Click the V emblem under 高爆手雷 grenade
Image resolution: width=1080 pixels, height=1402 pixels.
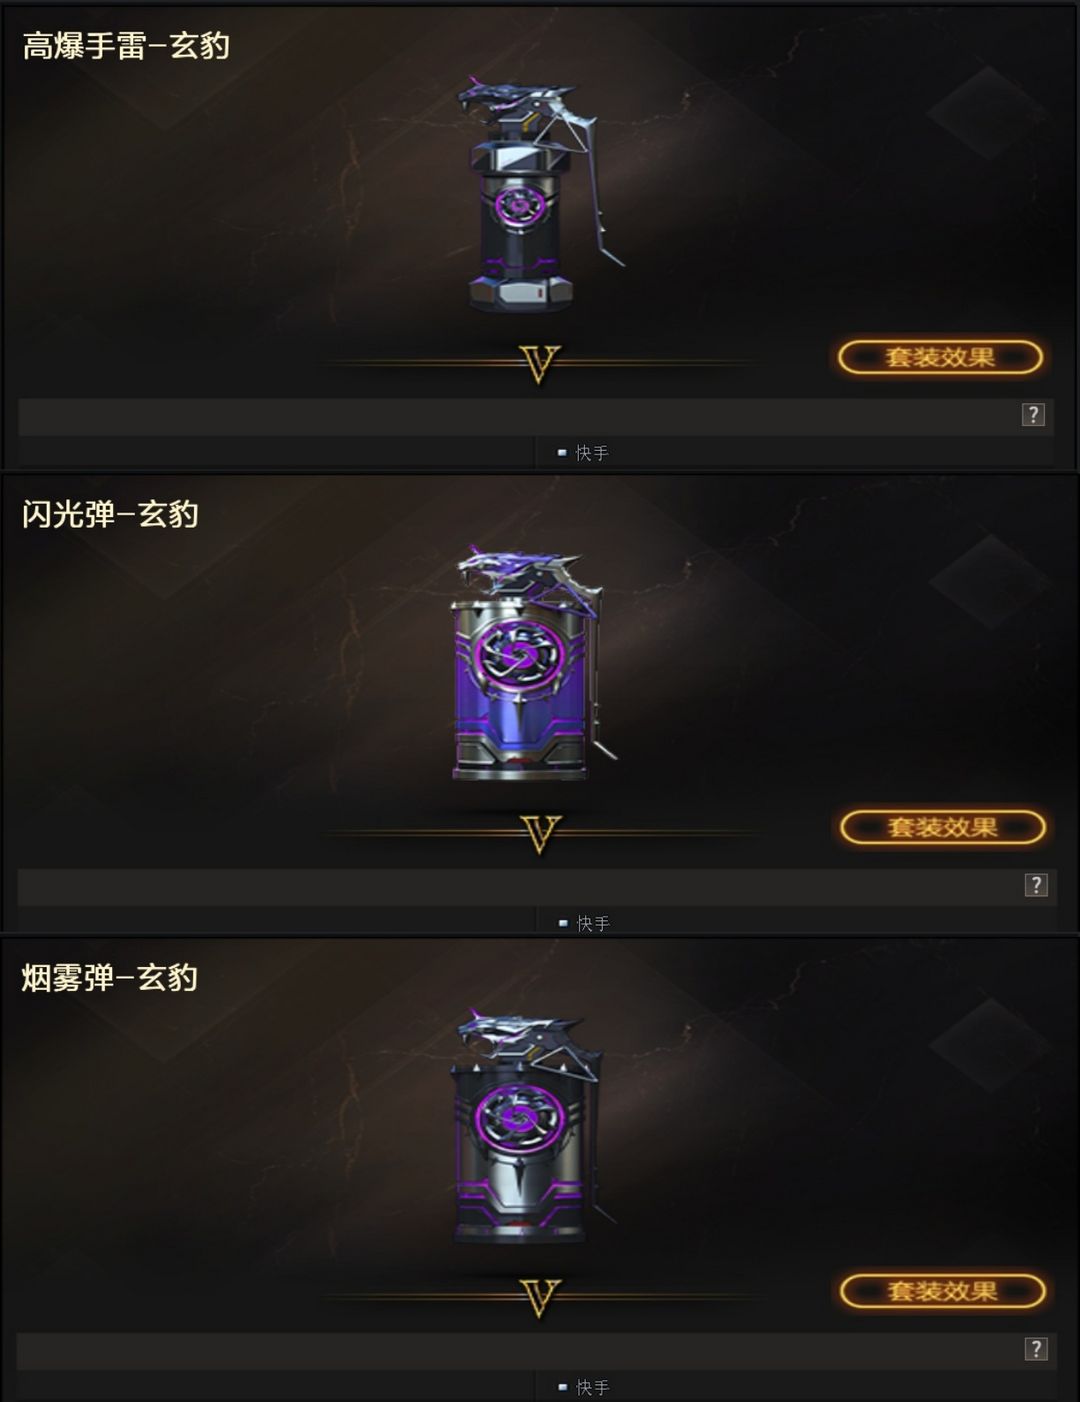(x=539, y=364)
